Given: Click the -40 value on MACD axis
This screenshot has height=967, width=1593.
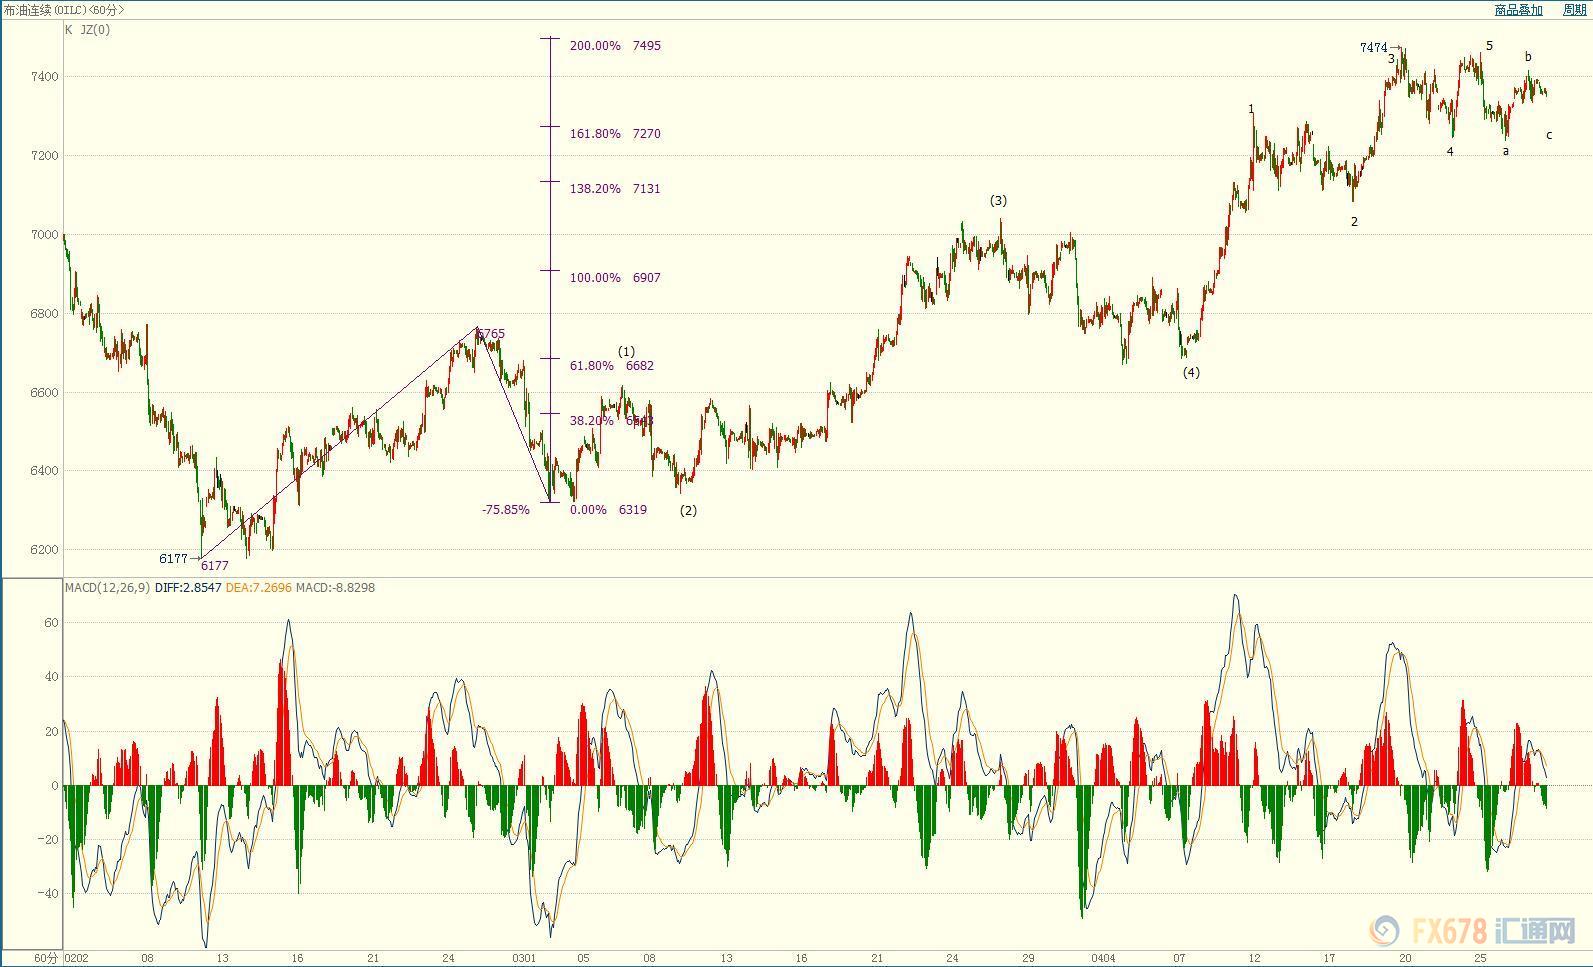Looking at the screenshot, I should pos(47,894).
